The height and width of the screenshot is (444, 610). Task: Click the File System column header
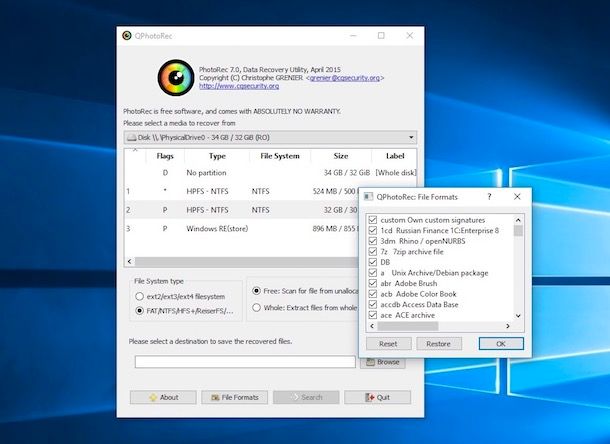tap(280, 156)
